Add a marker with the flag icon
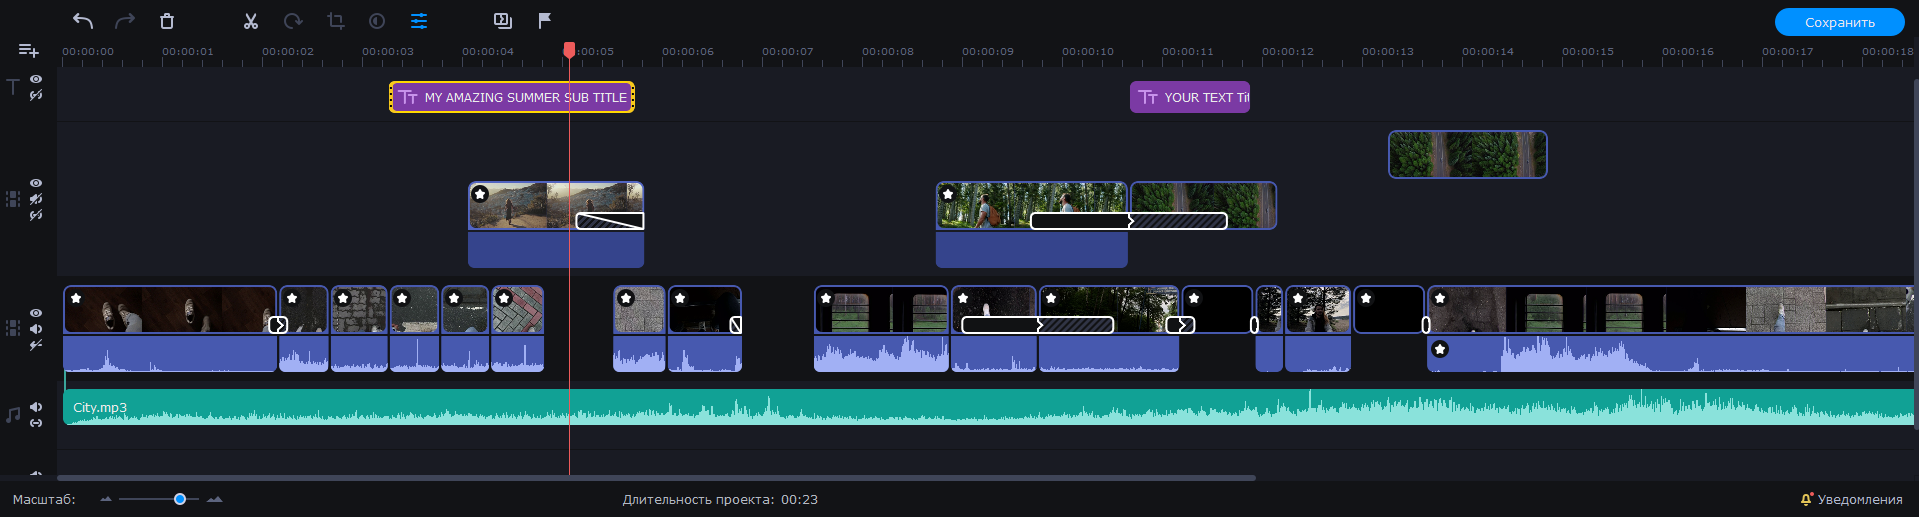Screen dimensions: 1919x517 pos(545,21)
